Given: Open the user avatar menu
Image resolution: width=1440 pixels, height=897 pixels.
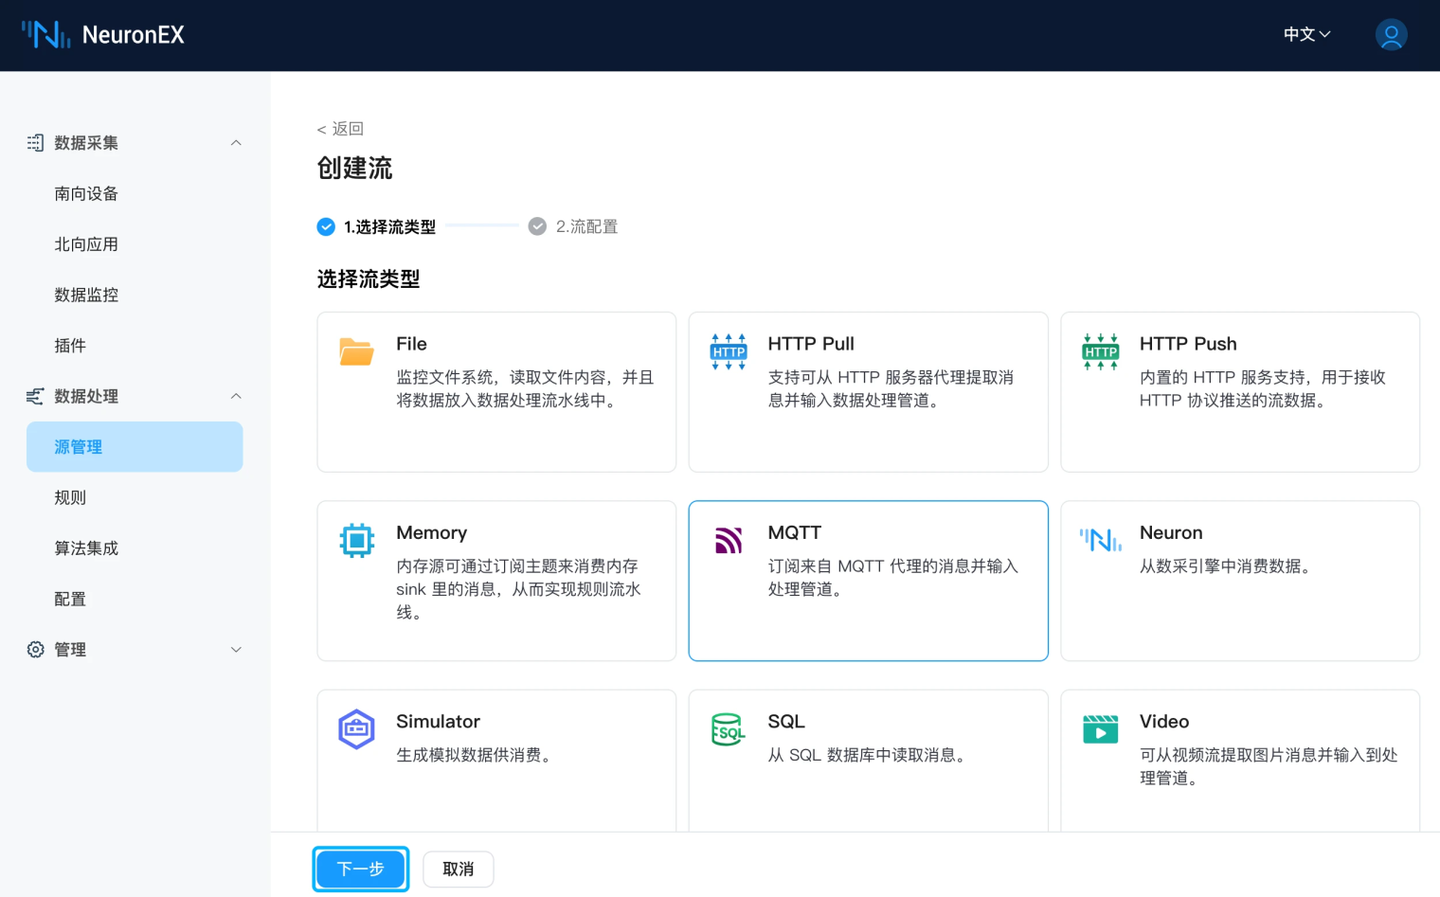Looking at the screenshot, I should click(x=1391, y=34).
